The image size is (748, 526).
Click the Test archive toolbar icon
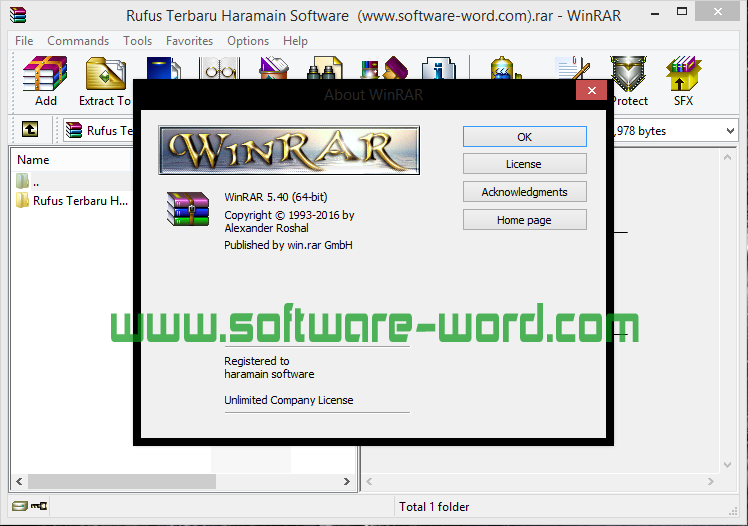point(163,68)
